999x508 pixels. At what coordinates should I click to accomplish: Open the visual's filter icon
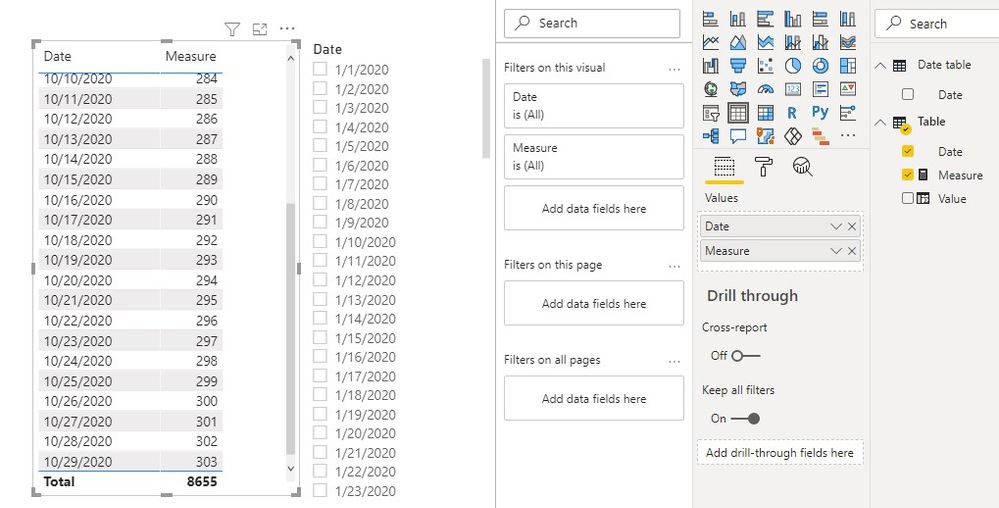(x=233, y=29)
